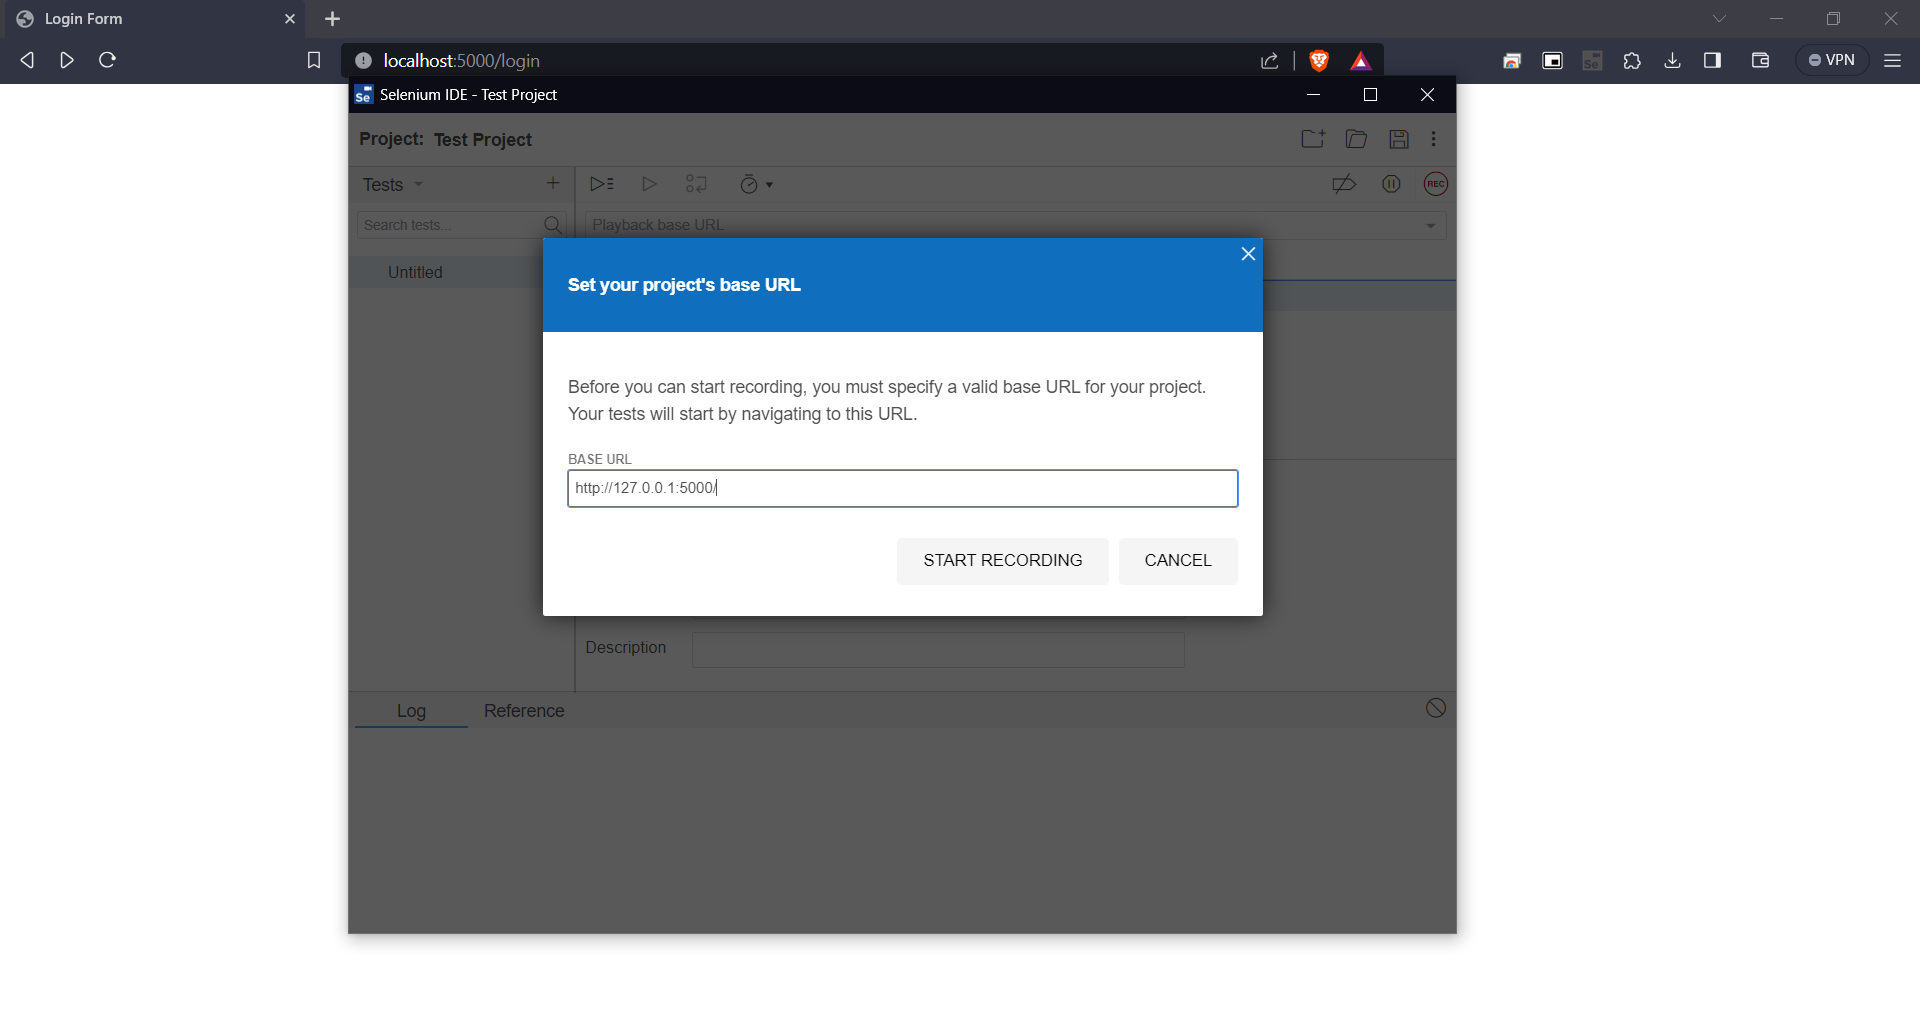This screenshot has width=1920, height=1030.
Task: Click the BASE URL input field
Action: click(902, 489)
